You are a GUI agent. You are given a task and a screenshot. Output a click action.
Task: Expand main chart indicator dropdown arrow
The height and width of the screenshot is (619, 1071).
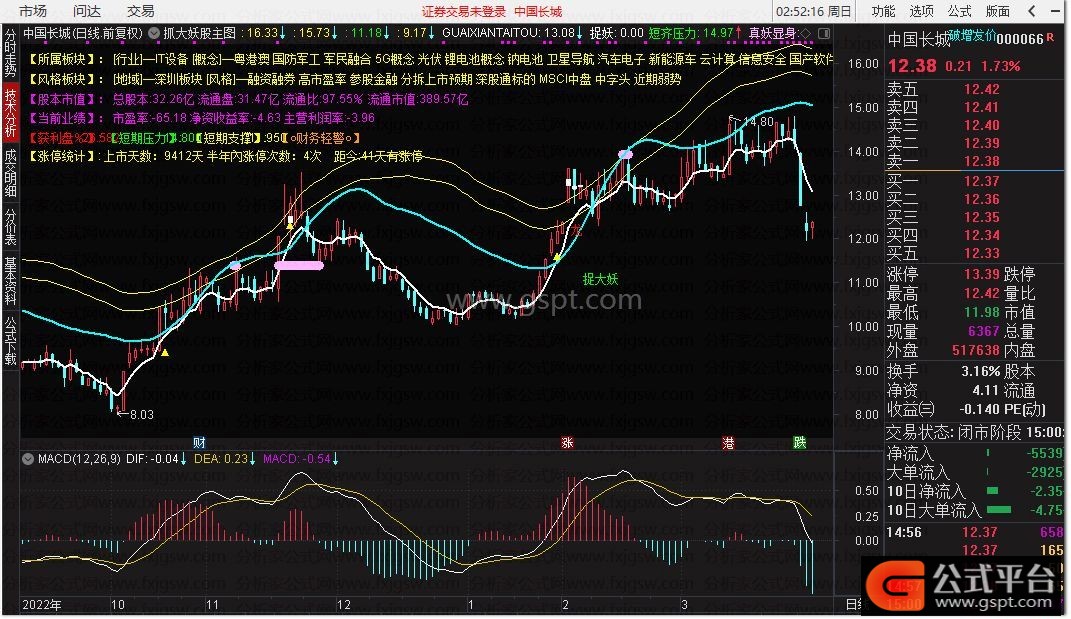tap(154, 33)
